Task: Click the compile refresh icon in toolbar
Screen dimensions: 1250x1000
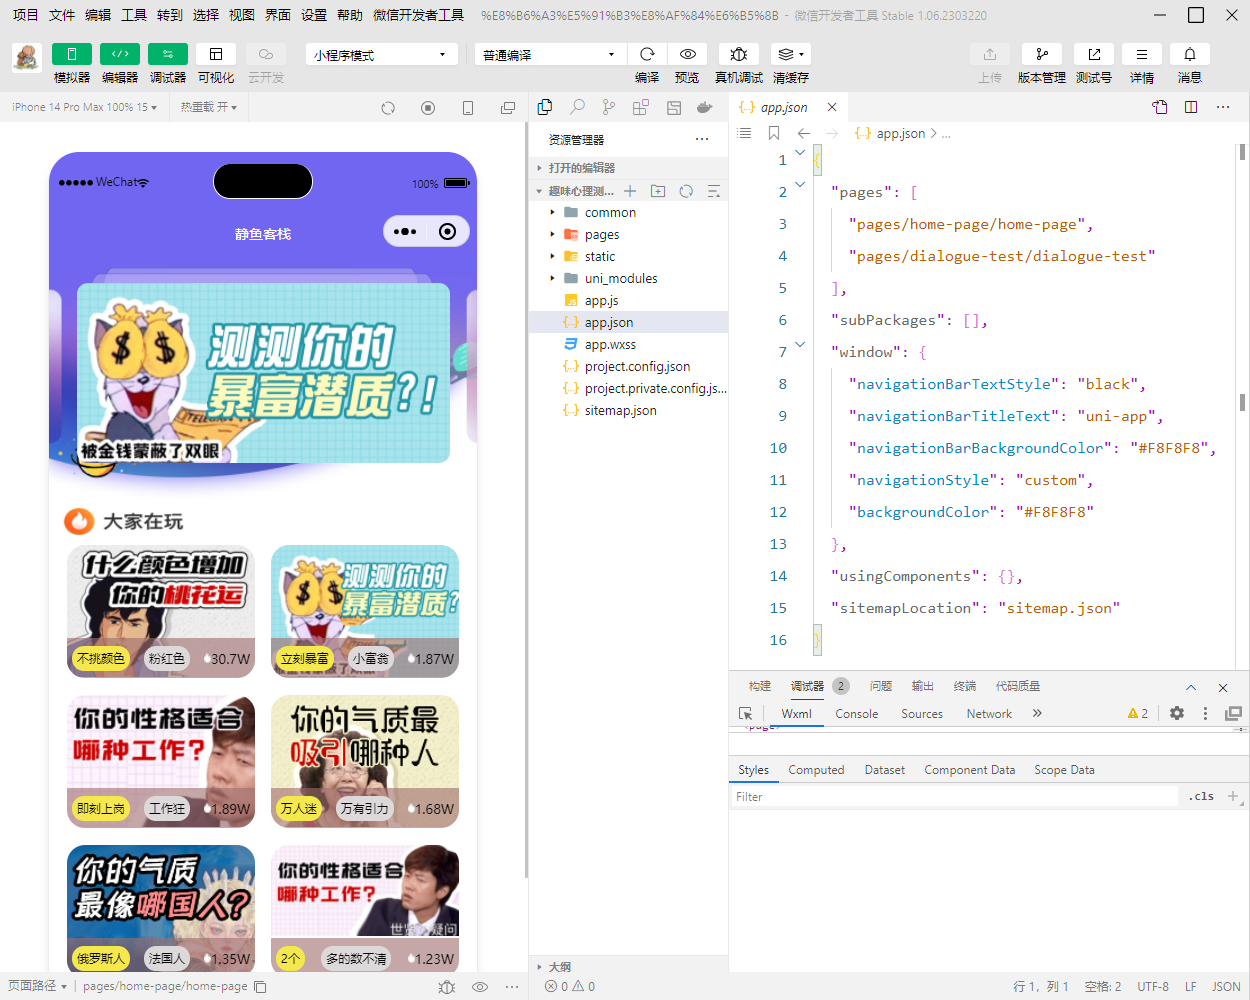Action: click(x=647, y=54)
